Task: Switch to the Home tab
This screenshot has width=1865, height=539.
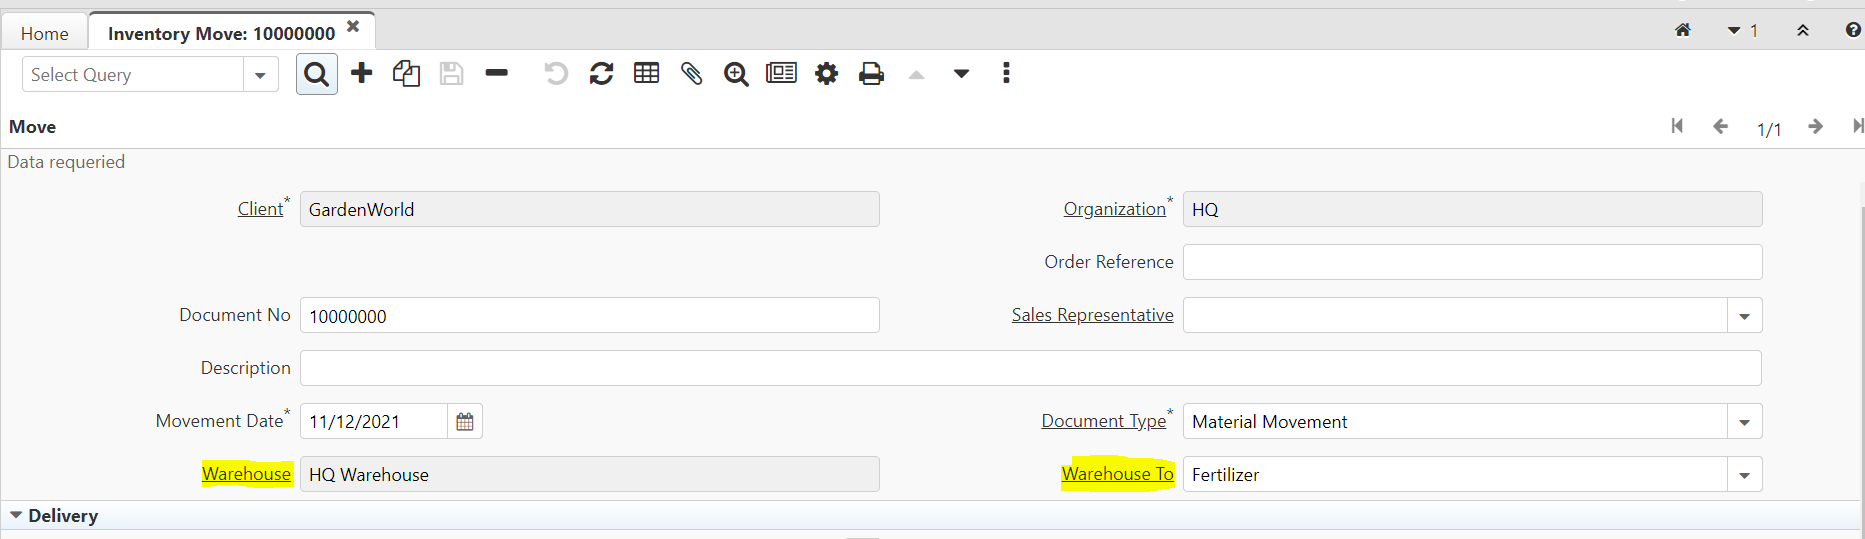Action: coord(45,34)
